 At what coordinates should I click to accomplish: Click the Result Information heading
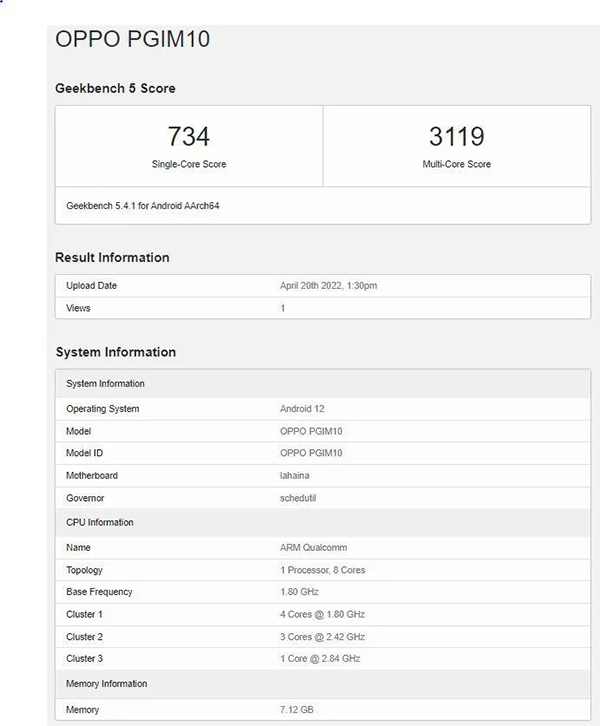(x=112, y=257)
